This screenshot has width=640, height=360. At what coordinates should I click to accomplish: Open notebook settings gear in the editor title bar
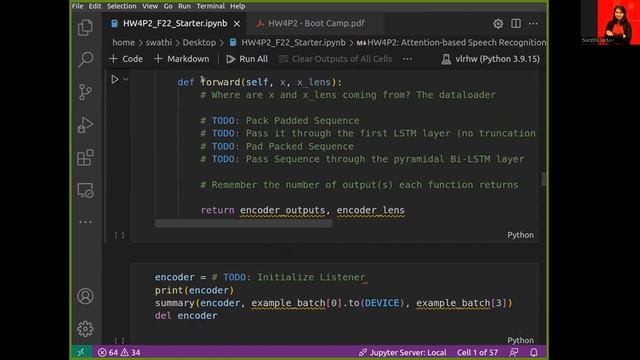[498, 24]
